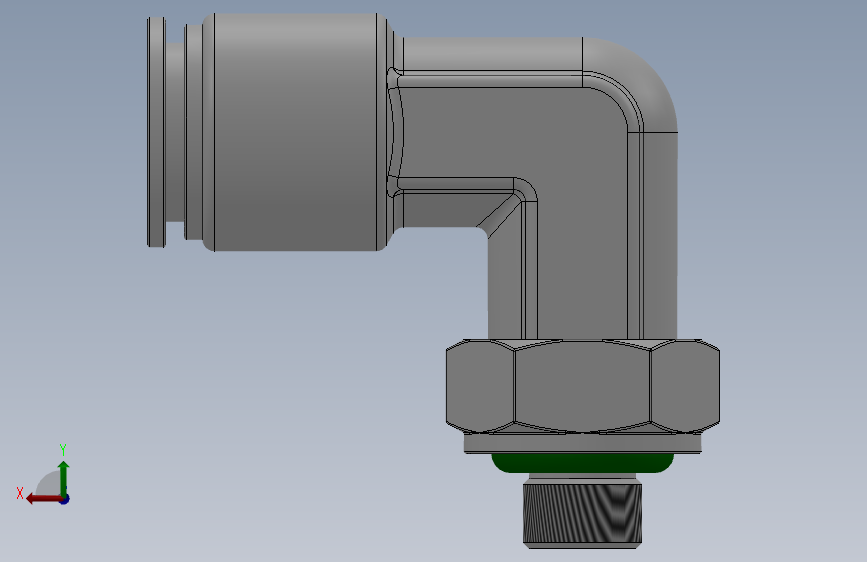Select the release collar flange at the far left
This screenshot has height=562, width=867.
[x=156, y=132]
